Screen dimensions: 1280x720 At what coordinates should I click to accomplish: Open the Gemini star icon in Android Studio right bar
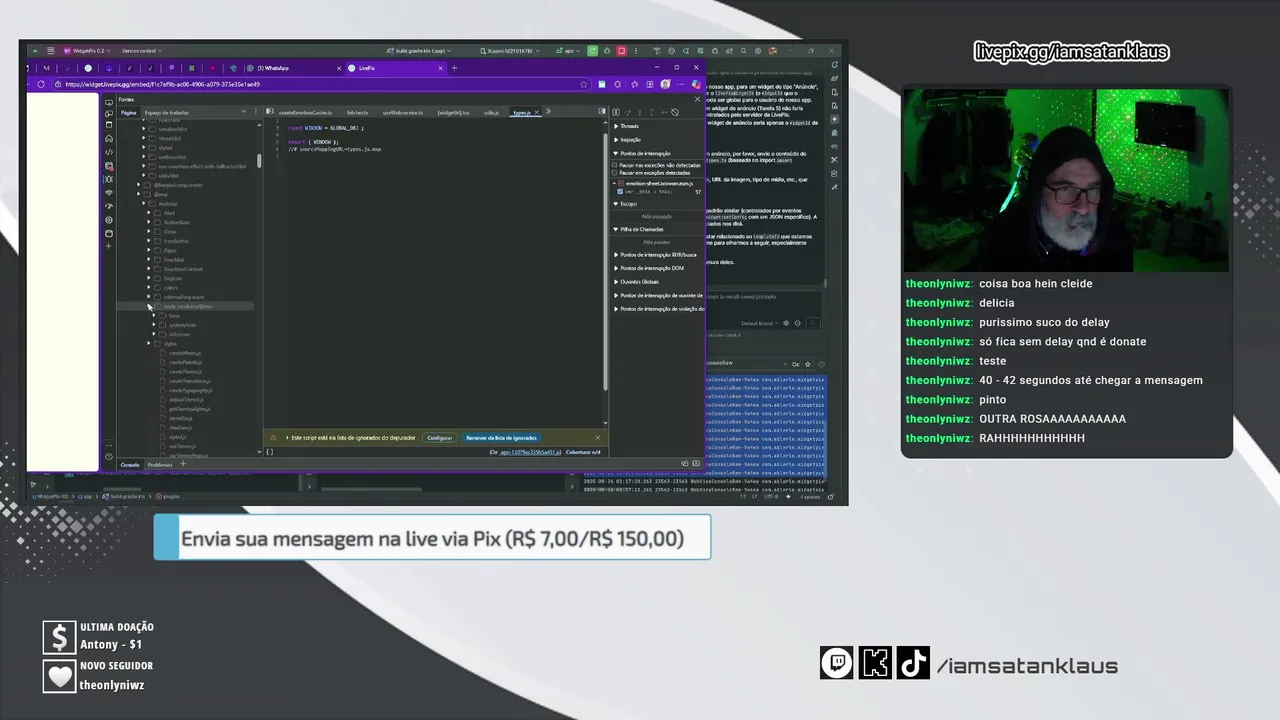pos(834,119)
